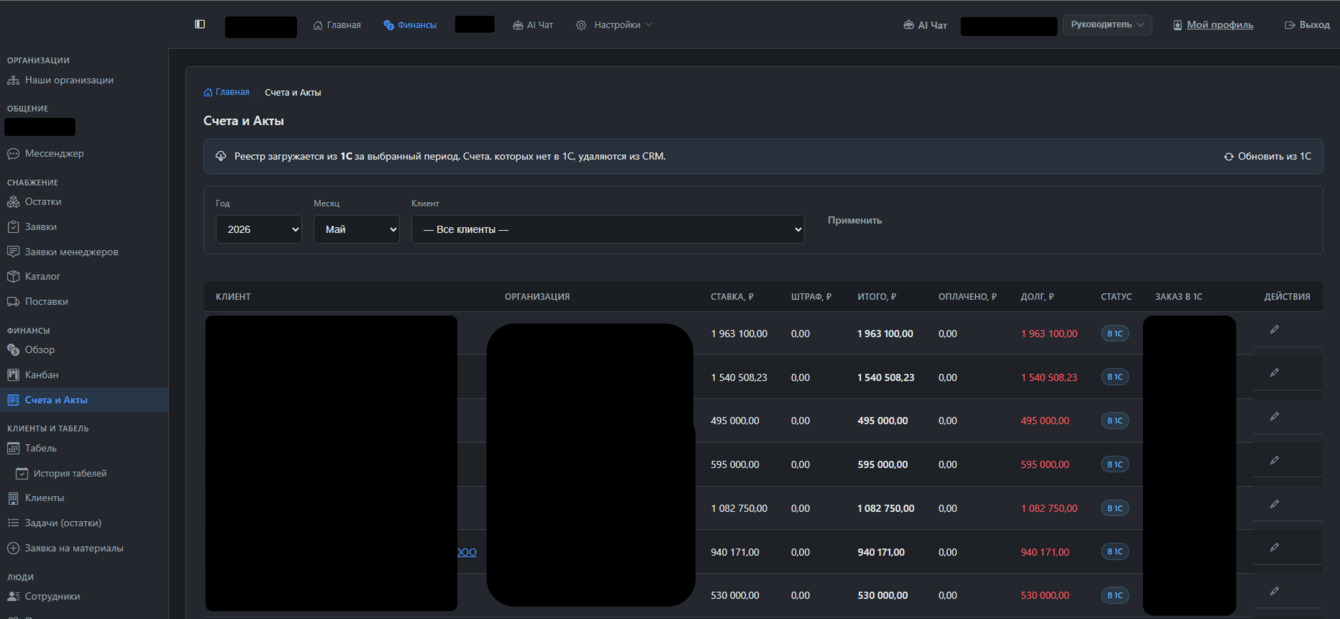Image resolution: width=1340 pixels, height=619 pixels.
Task: Edit the 495 000,00 row
Action: click(1274, 416)
